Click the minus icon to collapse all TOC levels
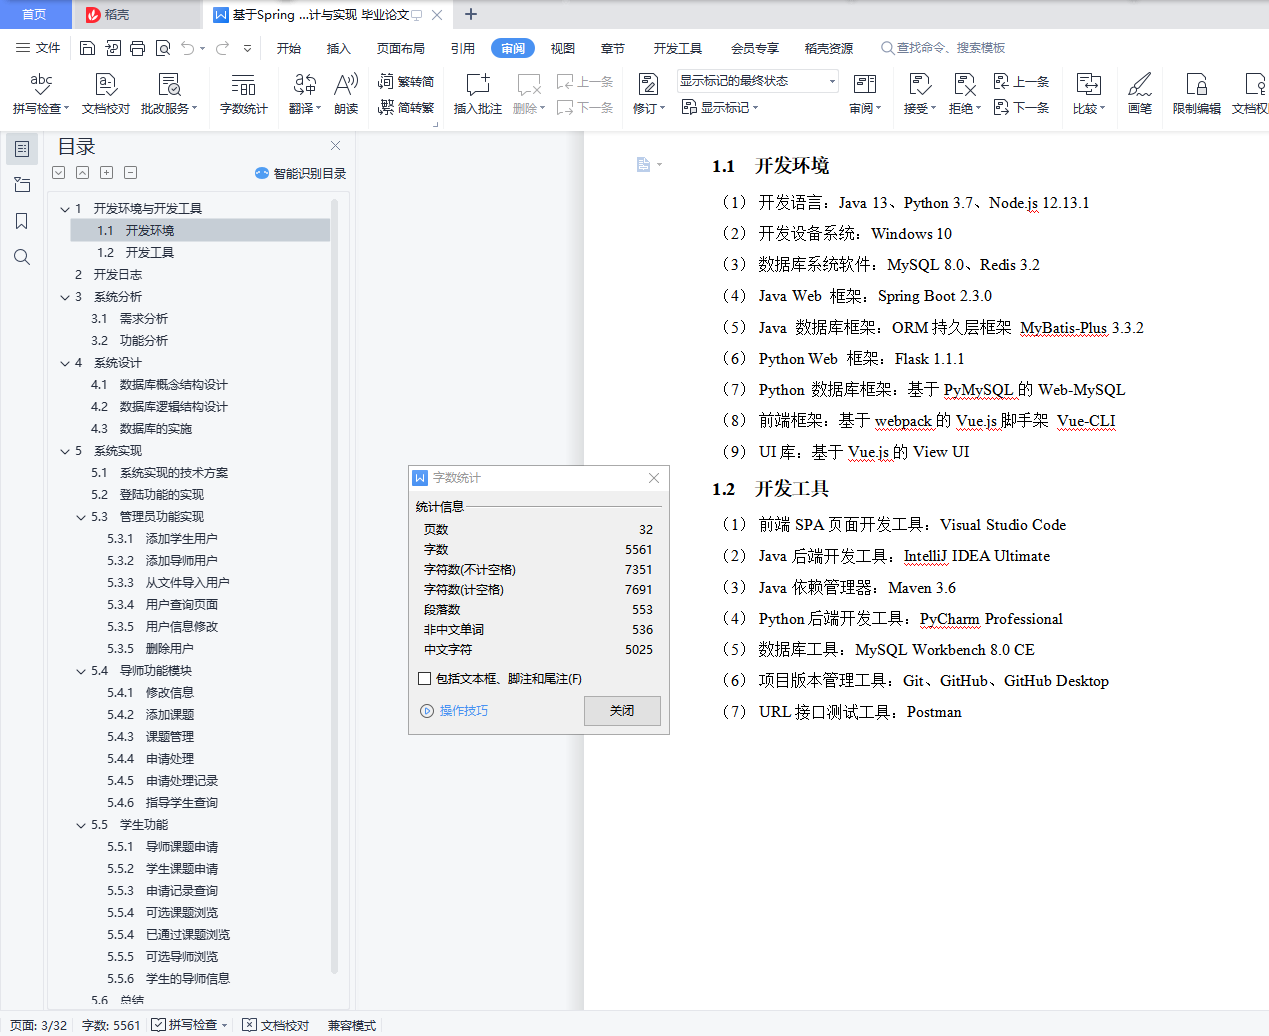The image size is (1269, 1036). [130, 172]
